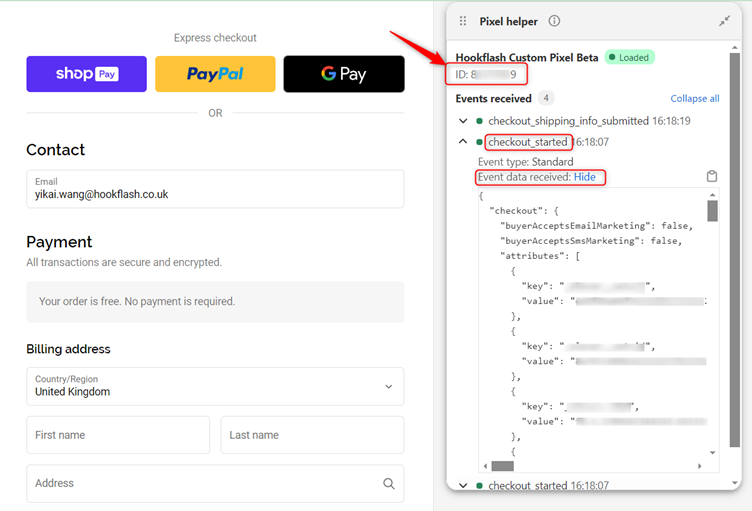
Task: Click the Express checkout label
Action: pyautogui.click(x=215, y=38)
